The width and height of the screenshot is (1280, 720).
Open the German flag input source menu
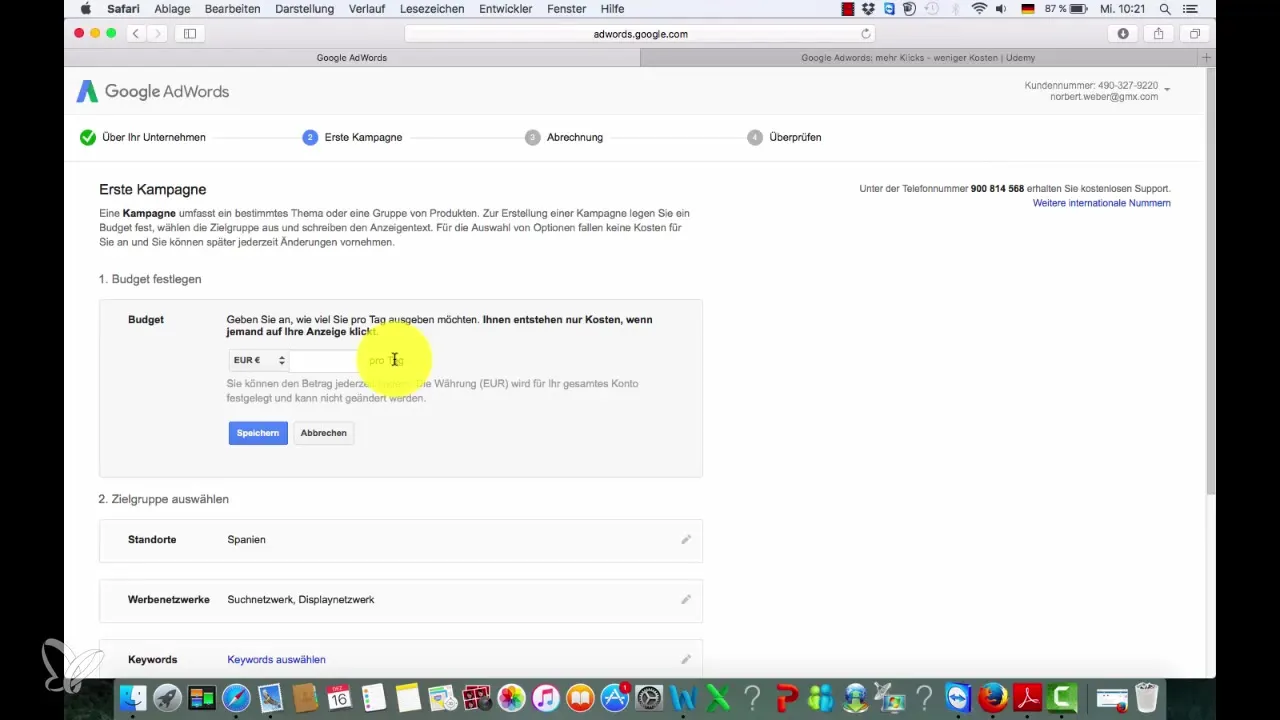click(x=1028, y=9)
